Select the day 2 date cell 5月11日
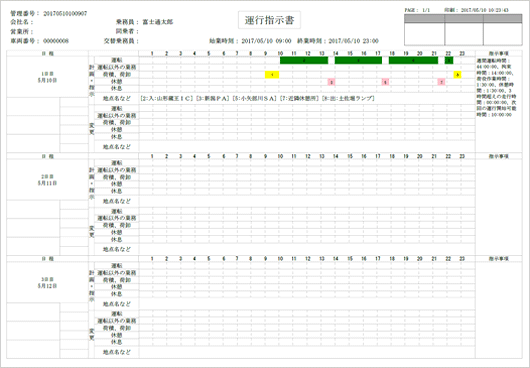The image size is (530, 368). click(x=47, y=180)
